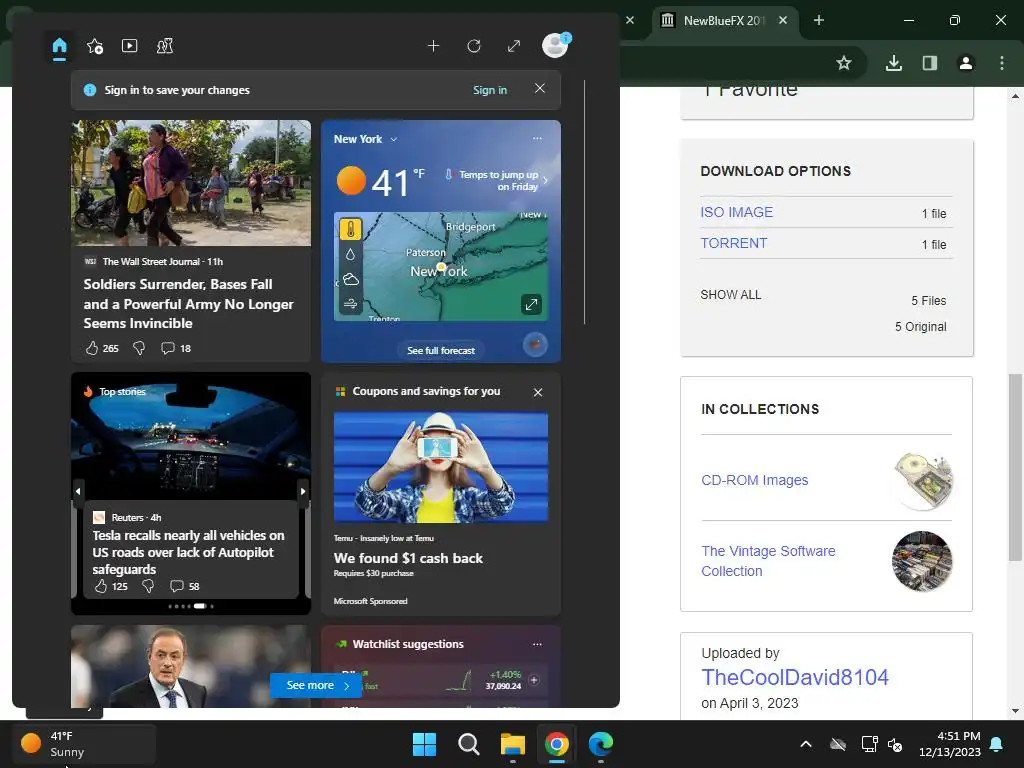Open CD-ROM Images collection

point(754,480)
